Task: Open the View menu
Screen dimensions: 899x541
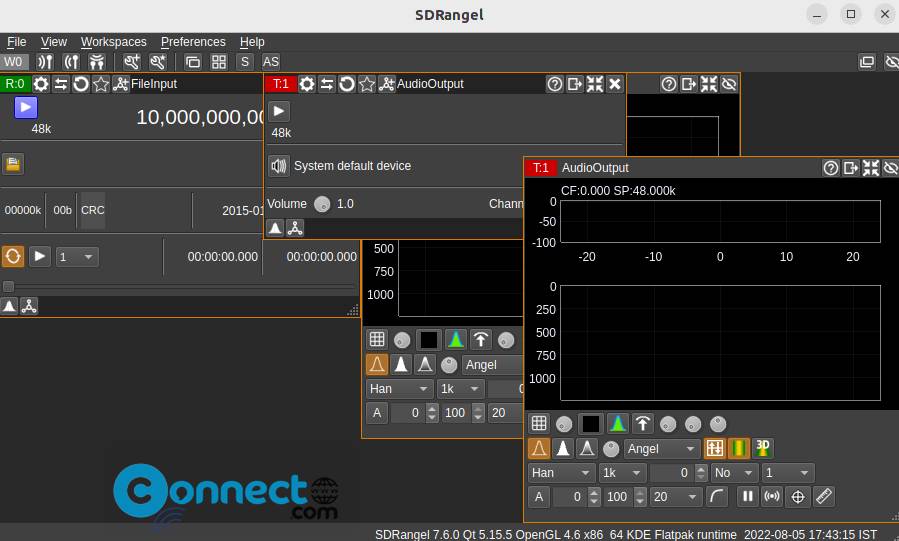Action: pos(54,42)
